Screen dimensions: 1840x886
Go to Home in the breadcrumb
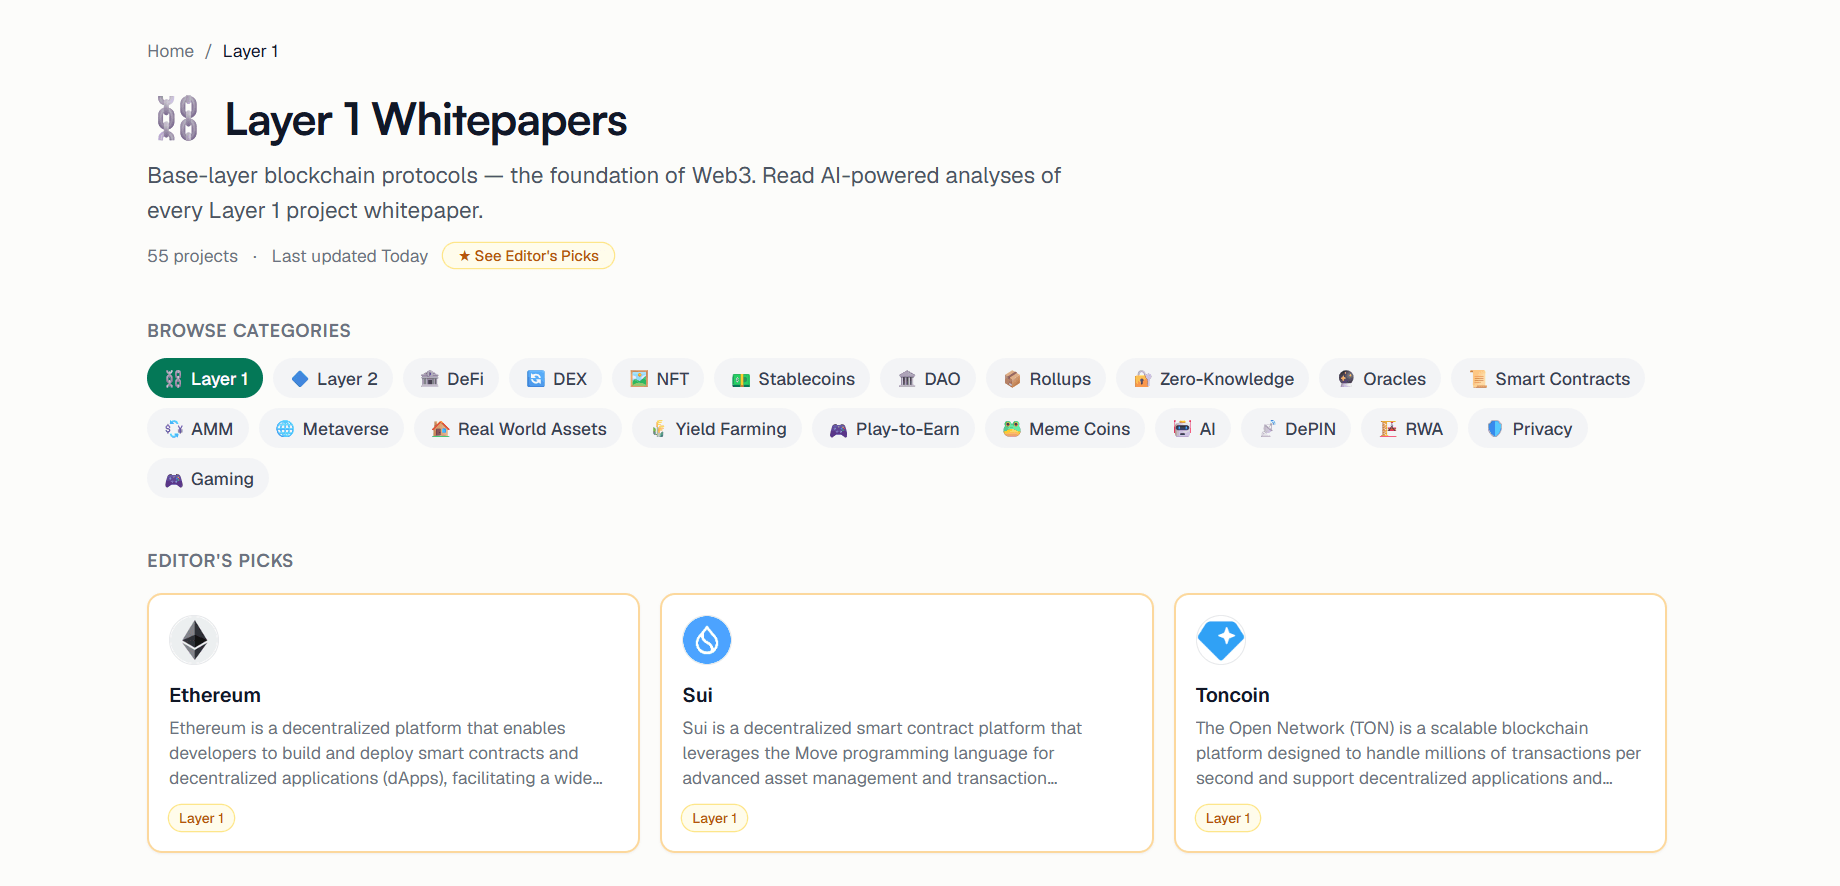pyautogui.click(x=171, y=51)
